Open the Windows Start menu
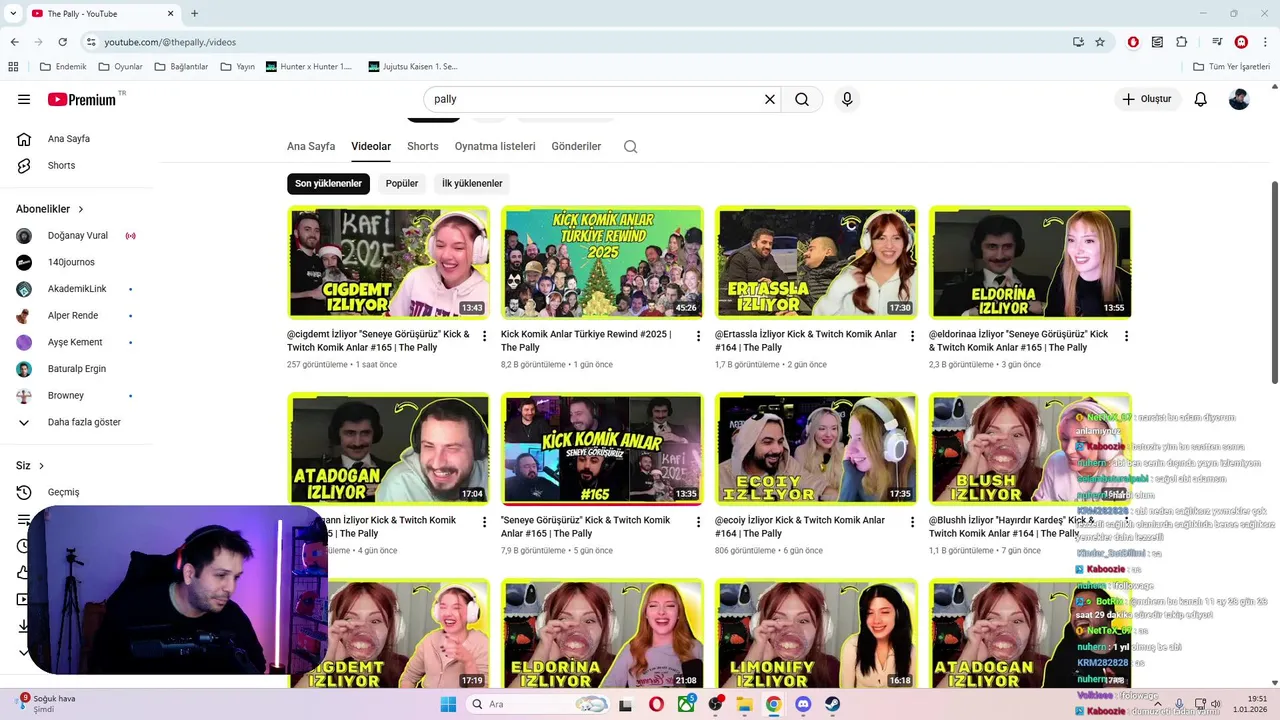This screenshot has height=720, width=1280. pos(448,704)
